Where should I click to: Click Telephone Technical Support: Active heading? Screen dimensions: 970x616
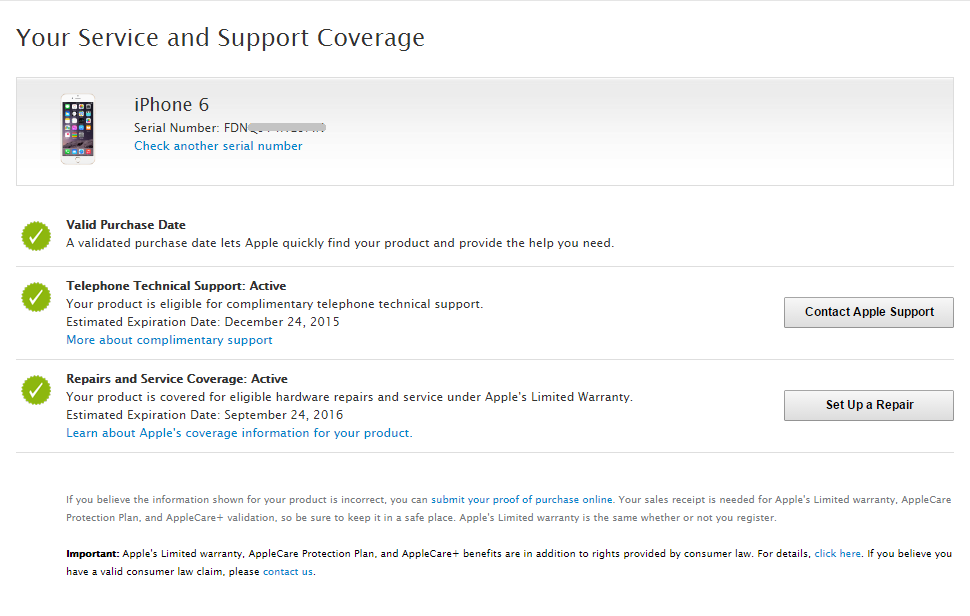point(176,286)
